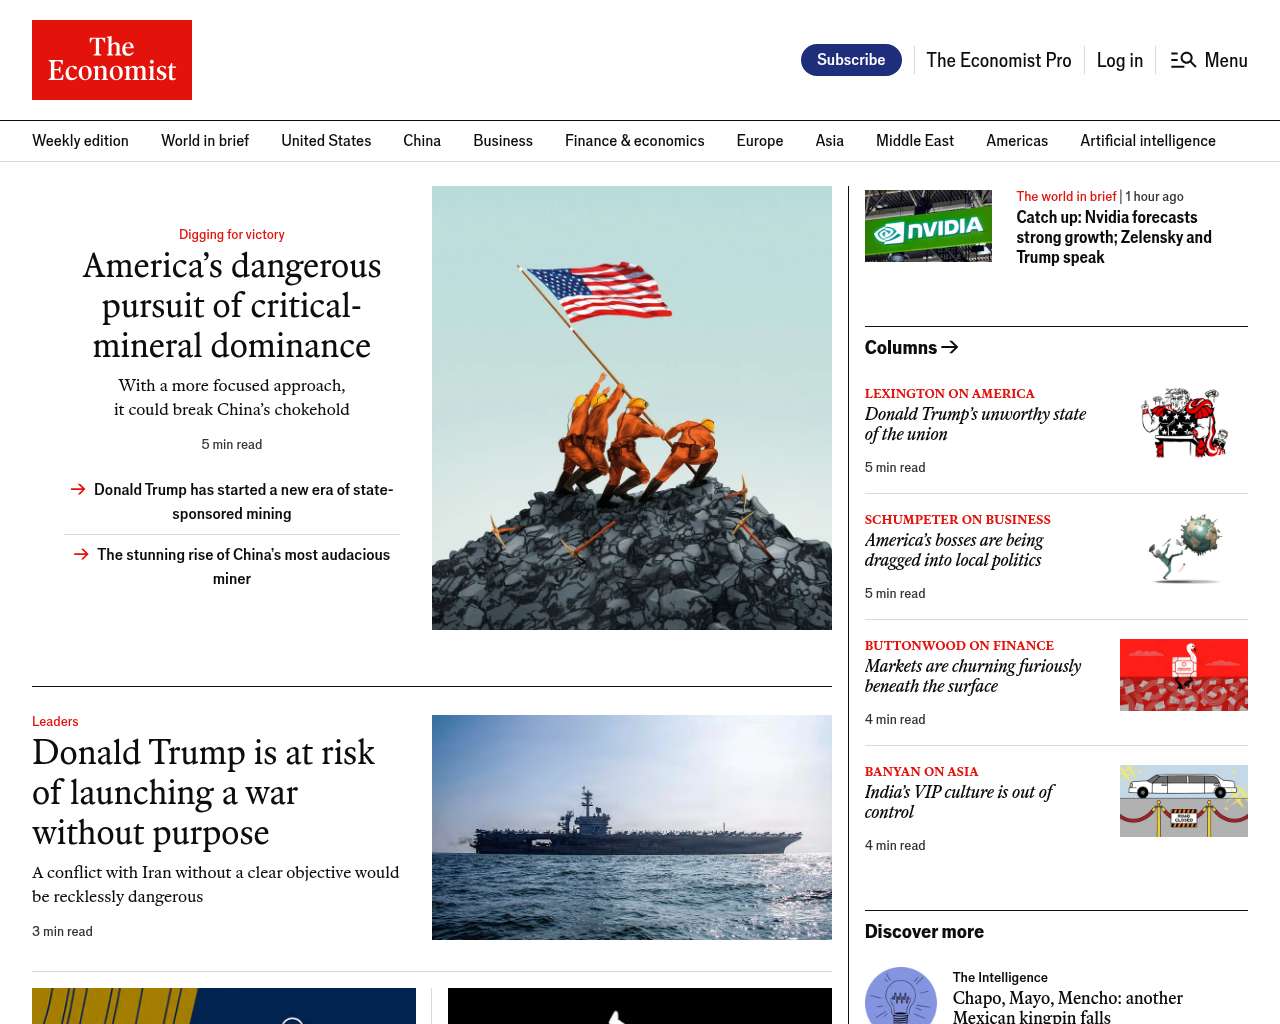Click the arrow beside Columns heading
Viewport: 1280px width, 1024px height.
coord(950,347)
